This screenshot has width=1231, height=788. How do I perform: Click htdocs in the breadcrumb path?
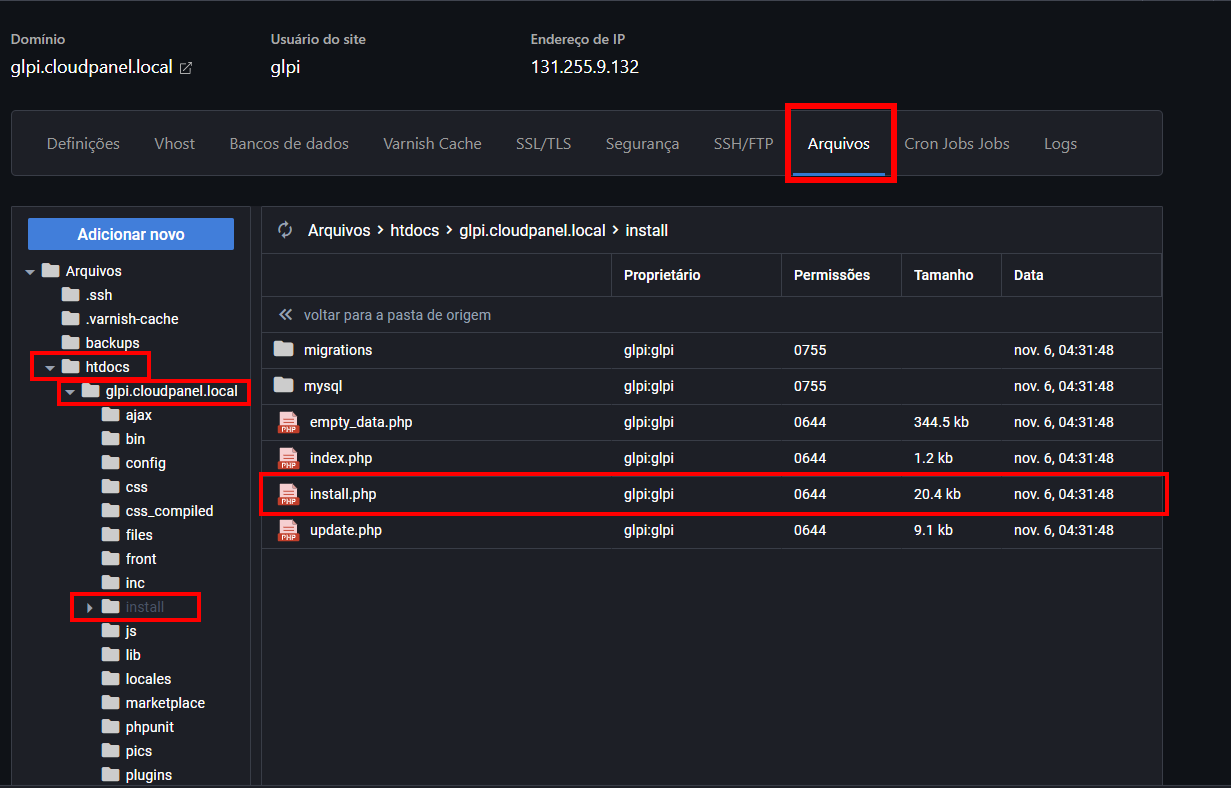(x=414, y=230)
